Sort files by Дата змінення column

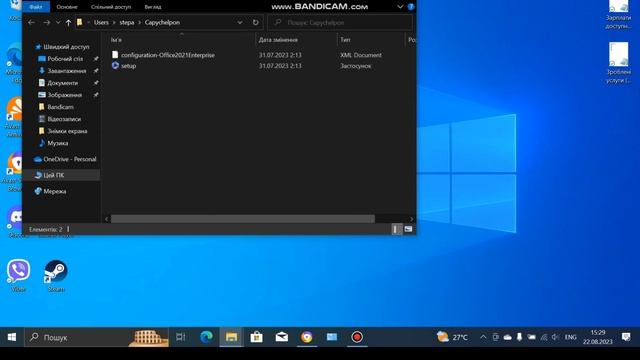[278, 40]
